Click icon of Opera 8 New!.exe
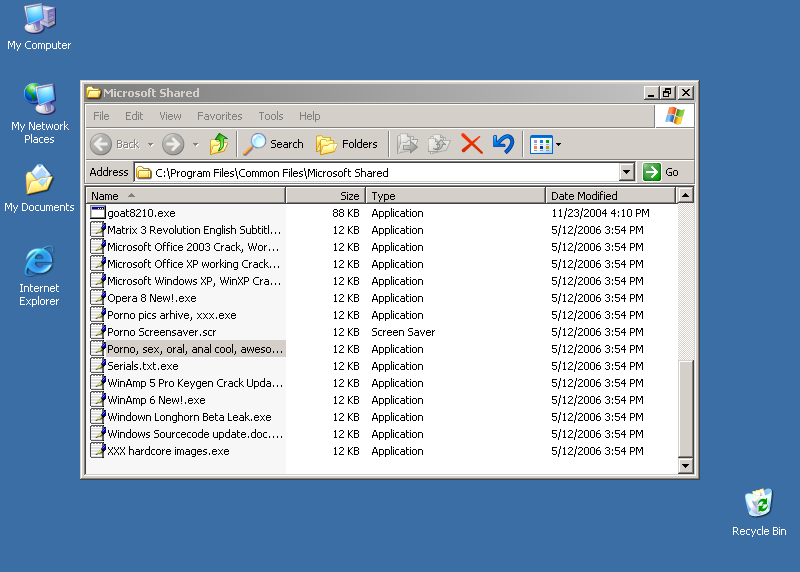 point(97,298)
